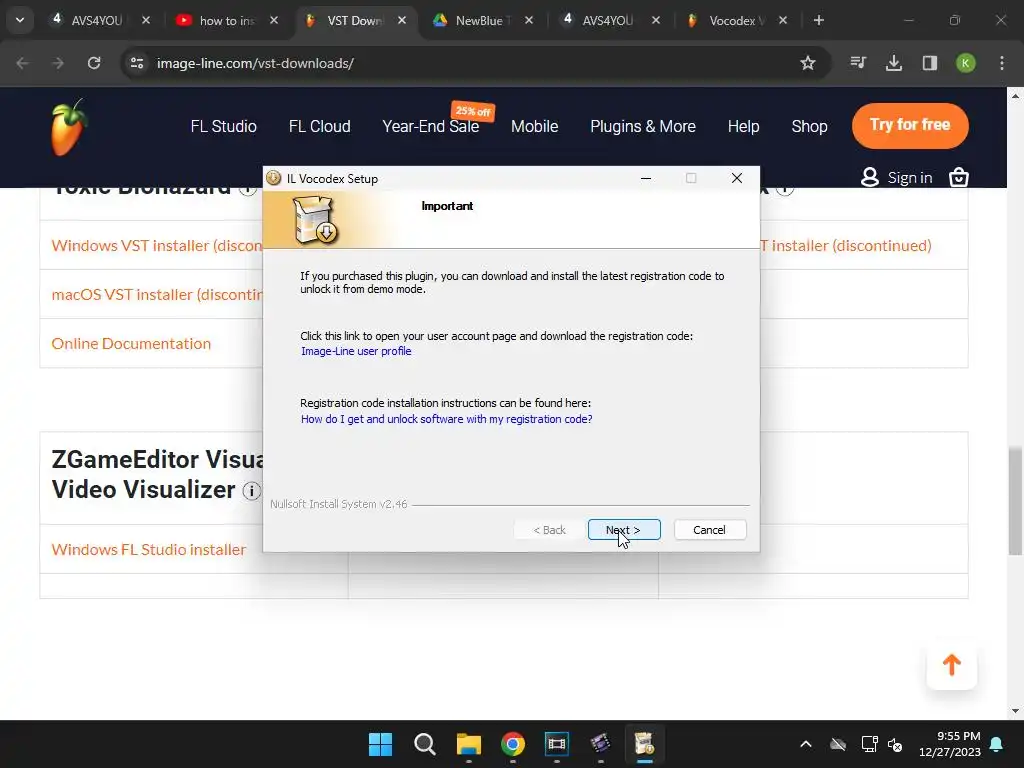Click the scrollbar down arrow
Viewport: 1024px width, 768px height.
(1016, 711)
